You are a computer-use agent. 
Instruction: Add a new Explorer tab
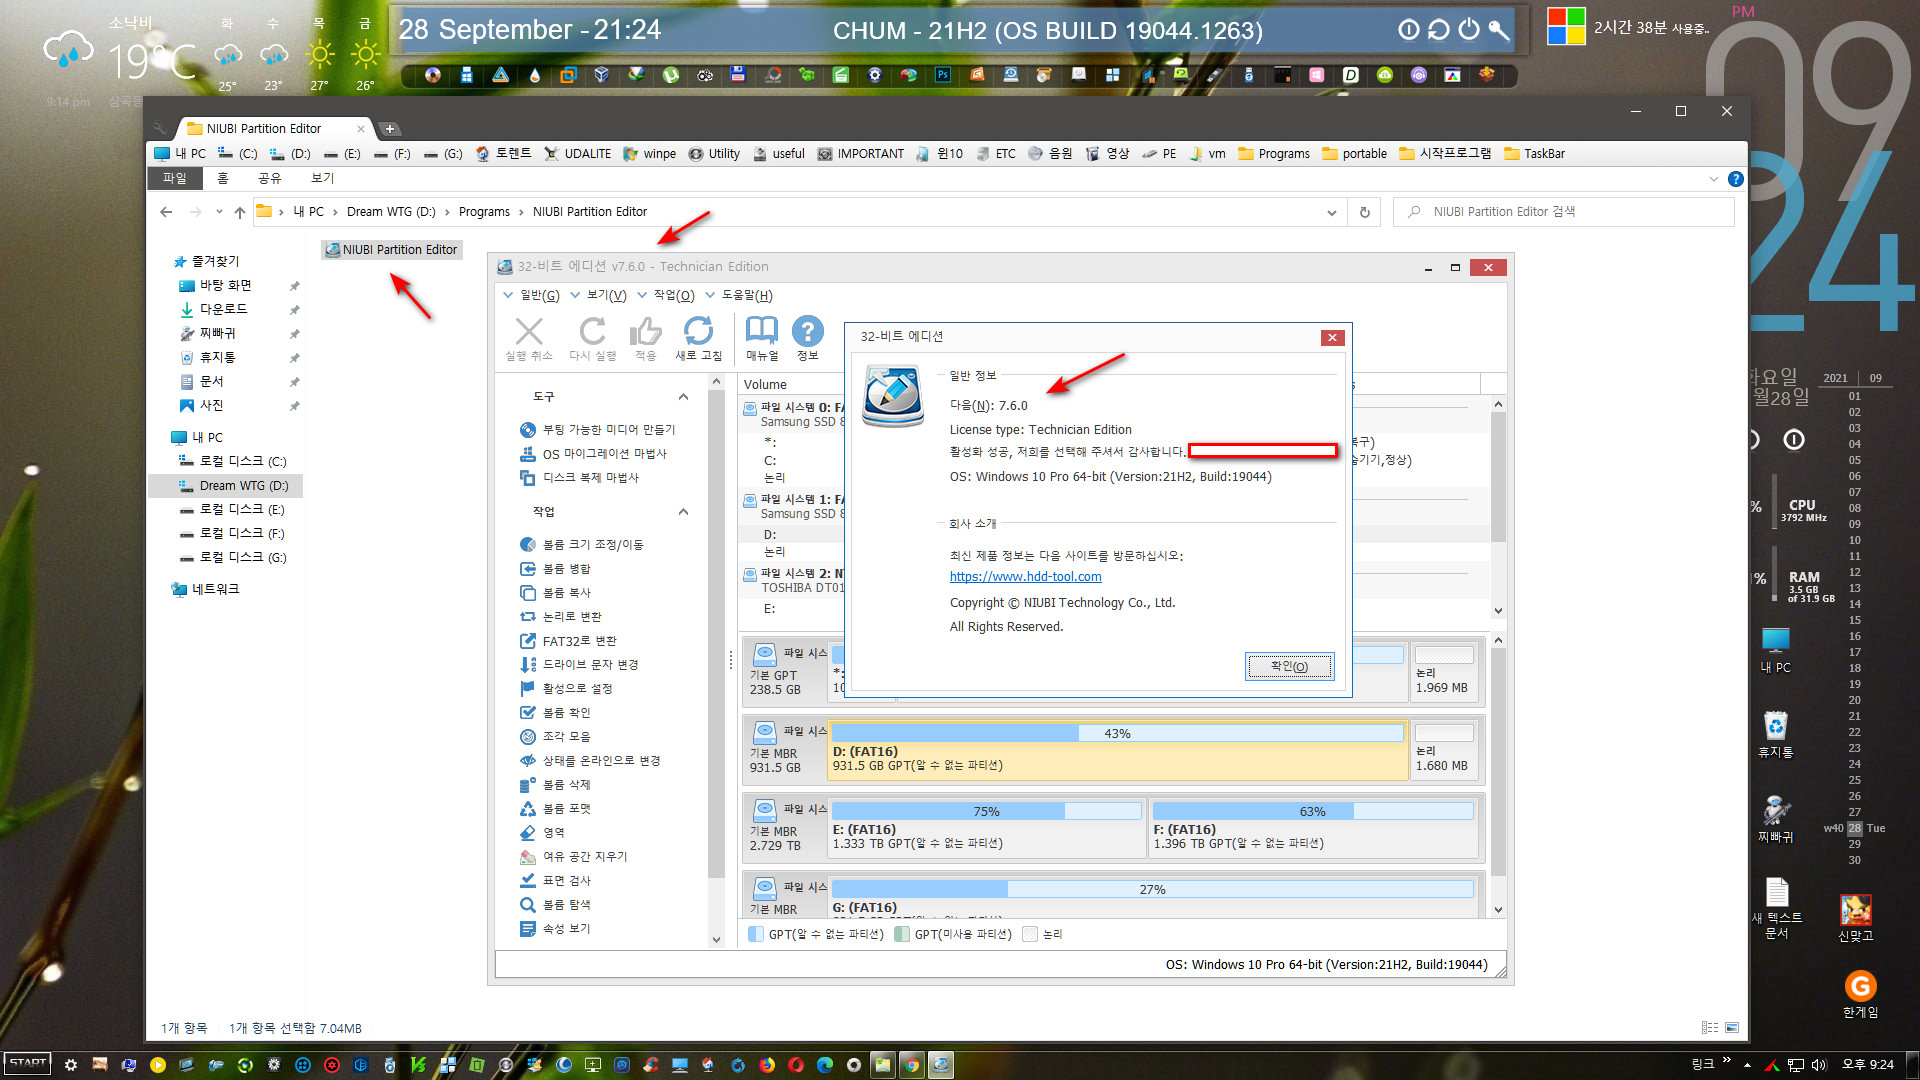389,129
